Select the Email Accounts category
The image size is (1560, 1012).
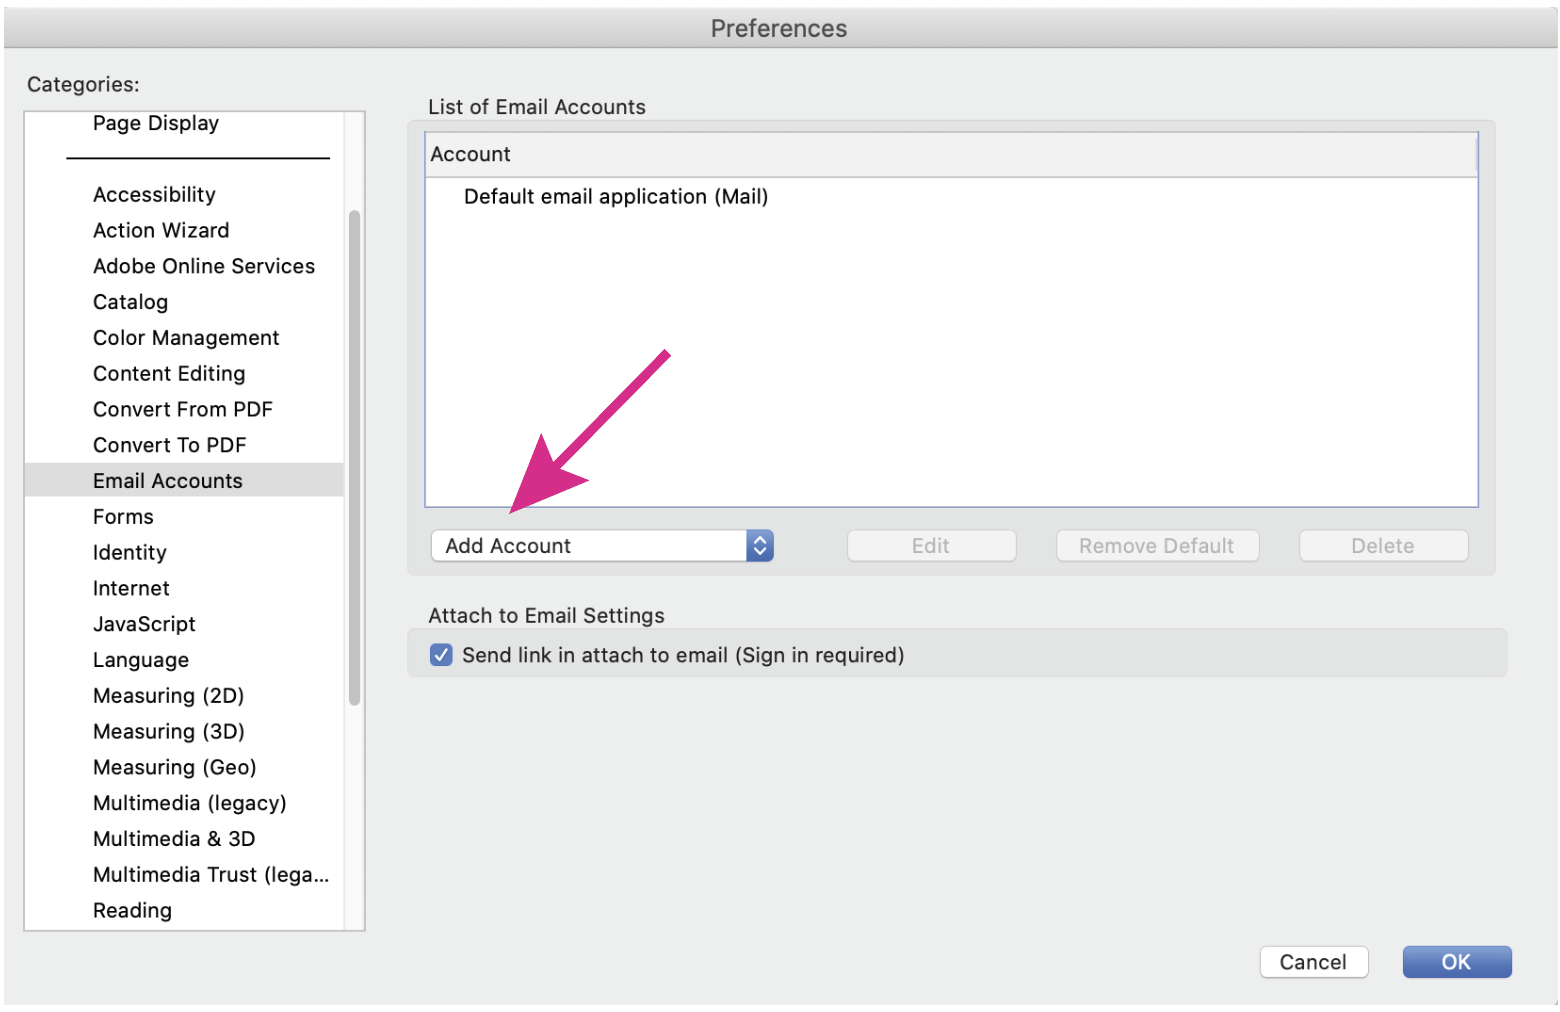pyautogui.click(x=167, y=480)
